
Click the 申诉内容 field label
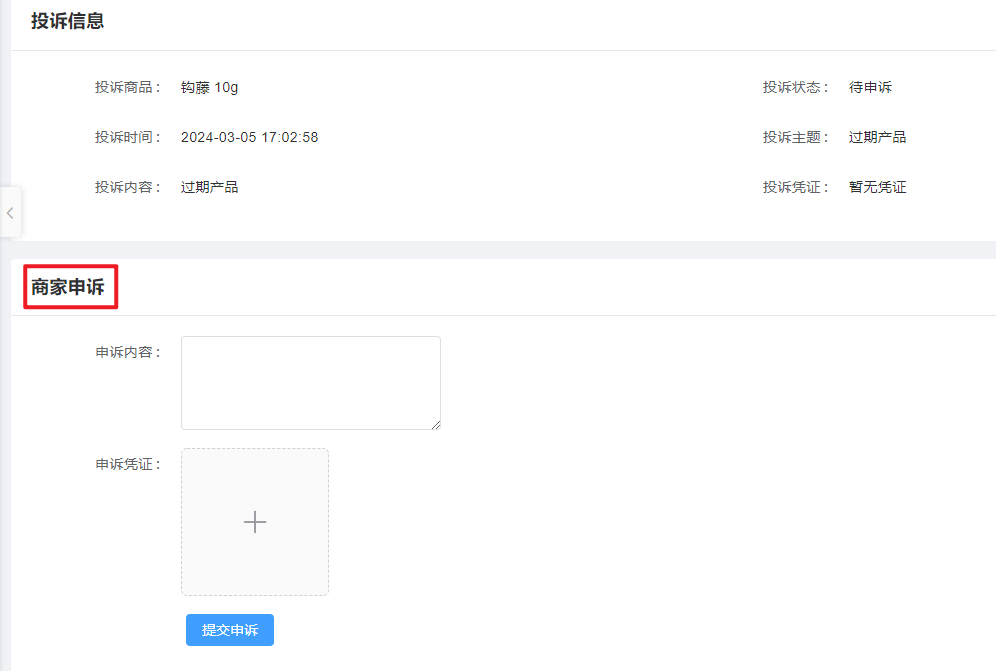point(128,352)
